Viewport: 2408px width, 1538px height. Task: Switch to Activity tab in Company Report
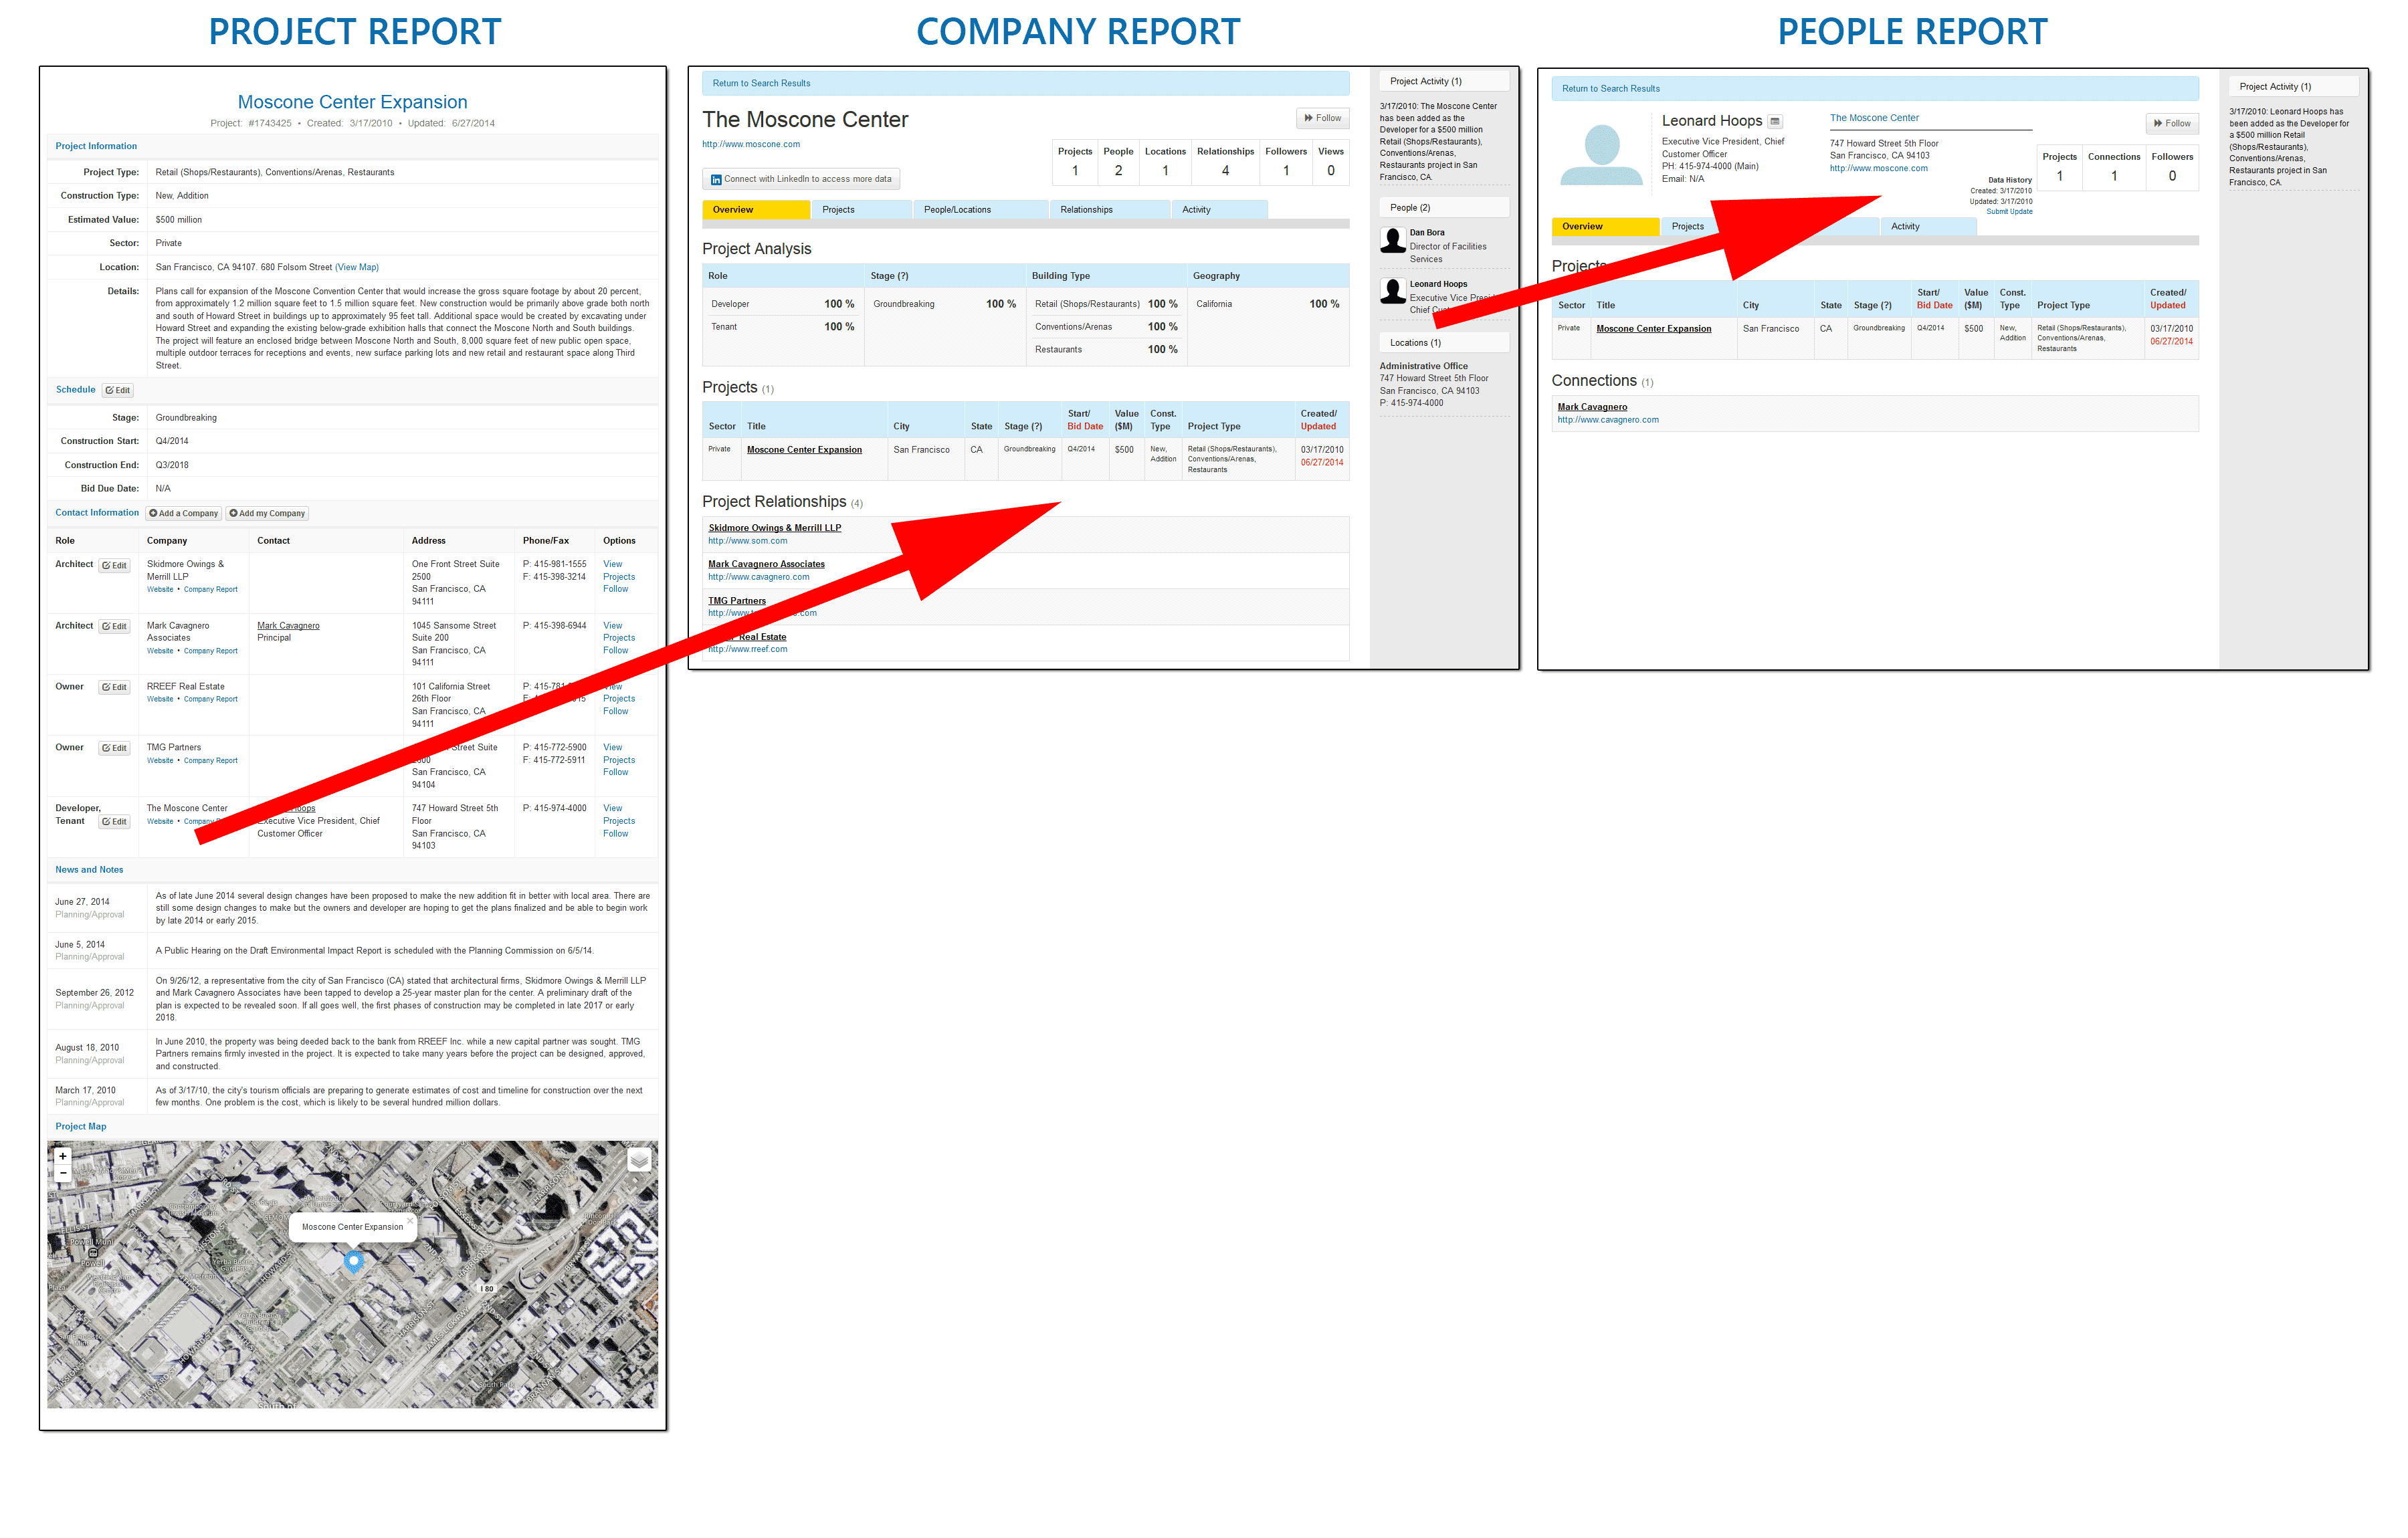(x=1220, y=210)
